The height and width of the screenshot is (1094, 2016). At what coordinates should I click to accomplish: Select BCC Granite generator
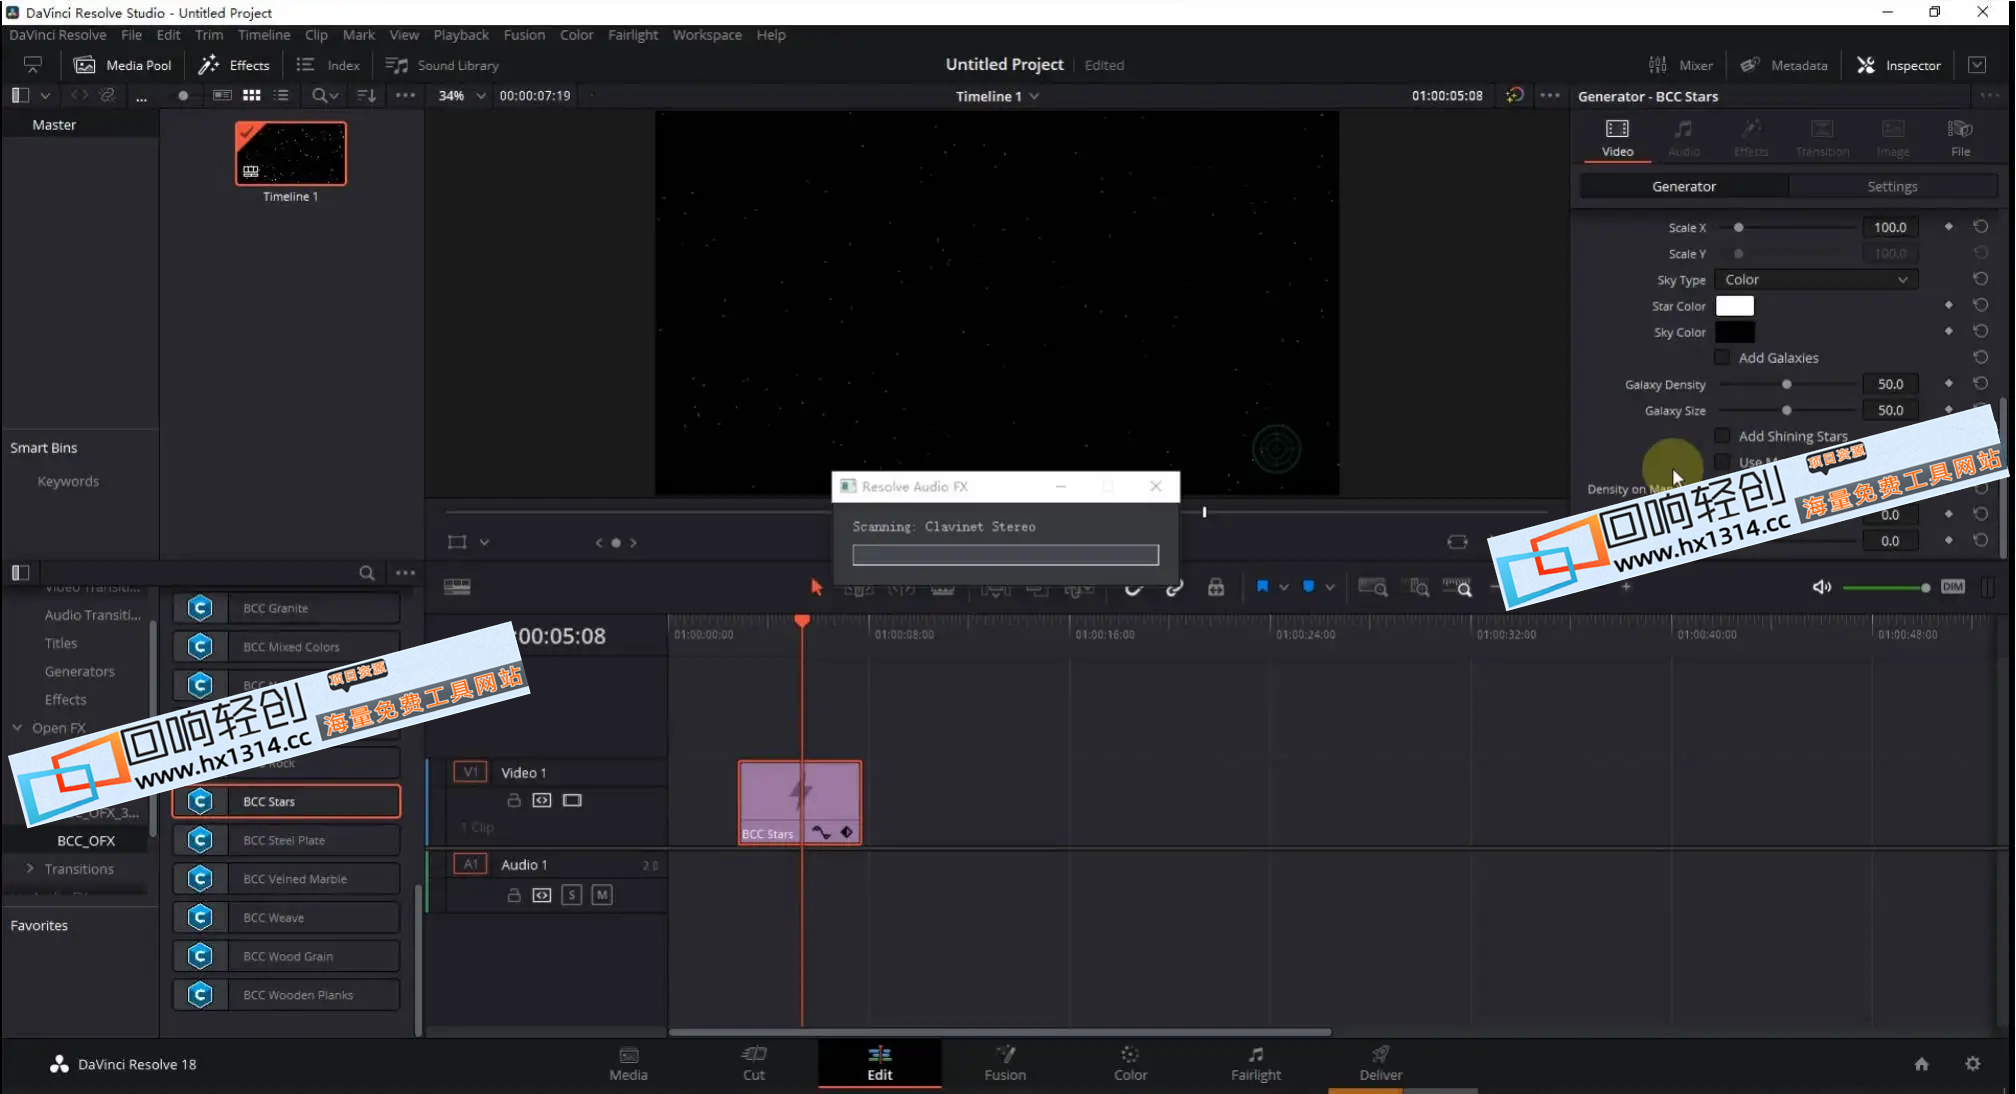pyautogui.click(x=286, y=608)
